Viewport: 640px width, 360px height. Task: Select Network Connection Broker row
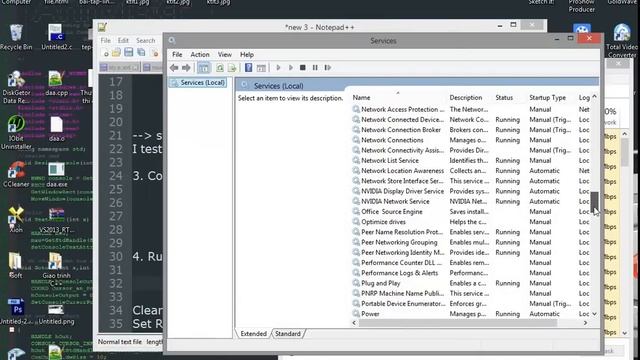(x=471, y=130)
